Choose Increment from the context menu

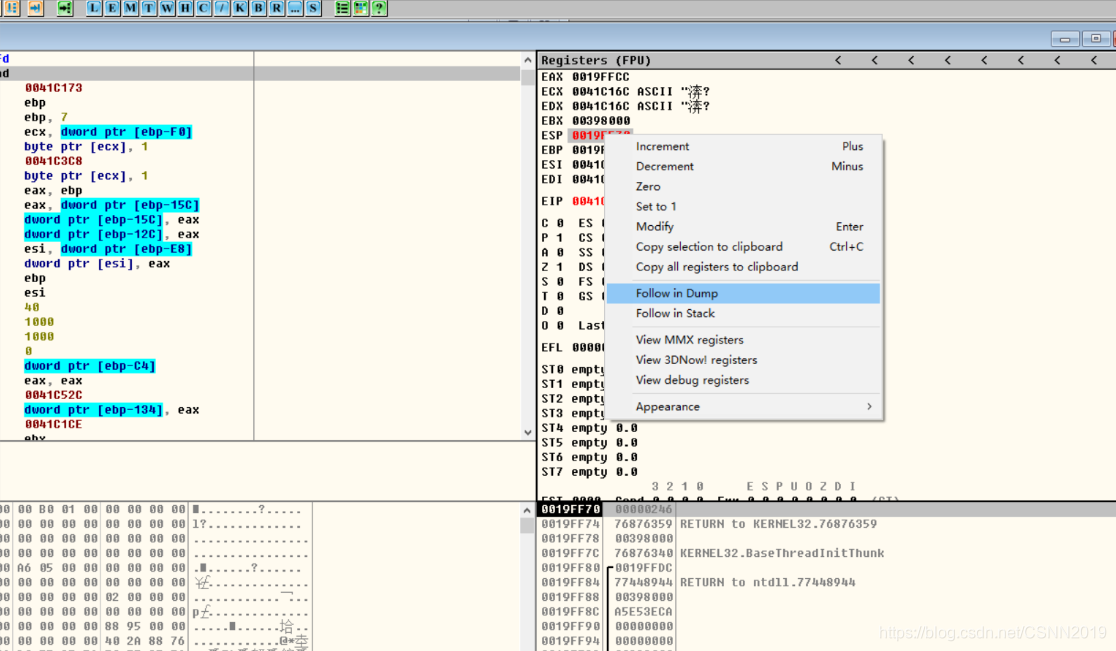(742, 146)
